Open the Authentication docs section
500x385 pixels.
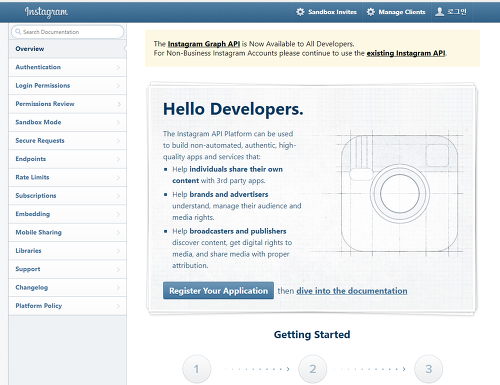[67, 67]
